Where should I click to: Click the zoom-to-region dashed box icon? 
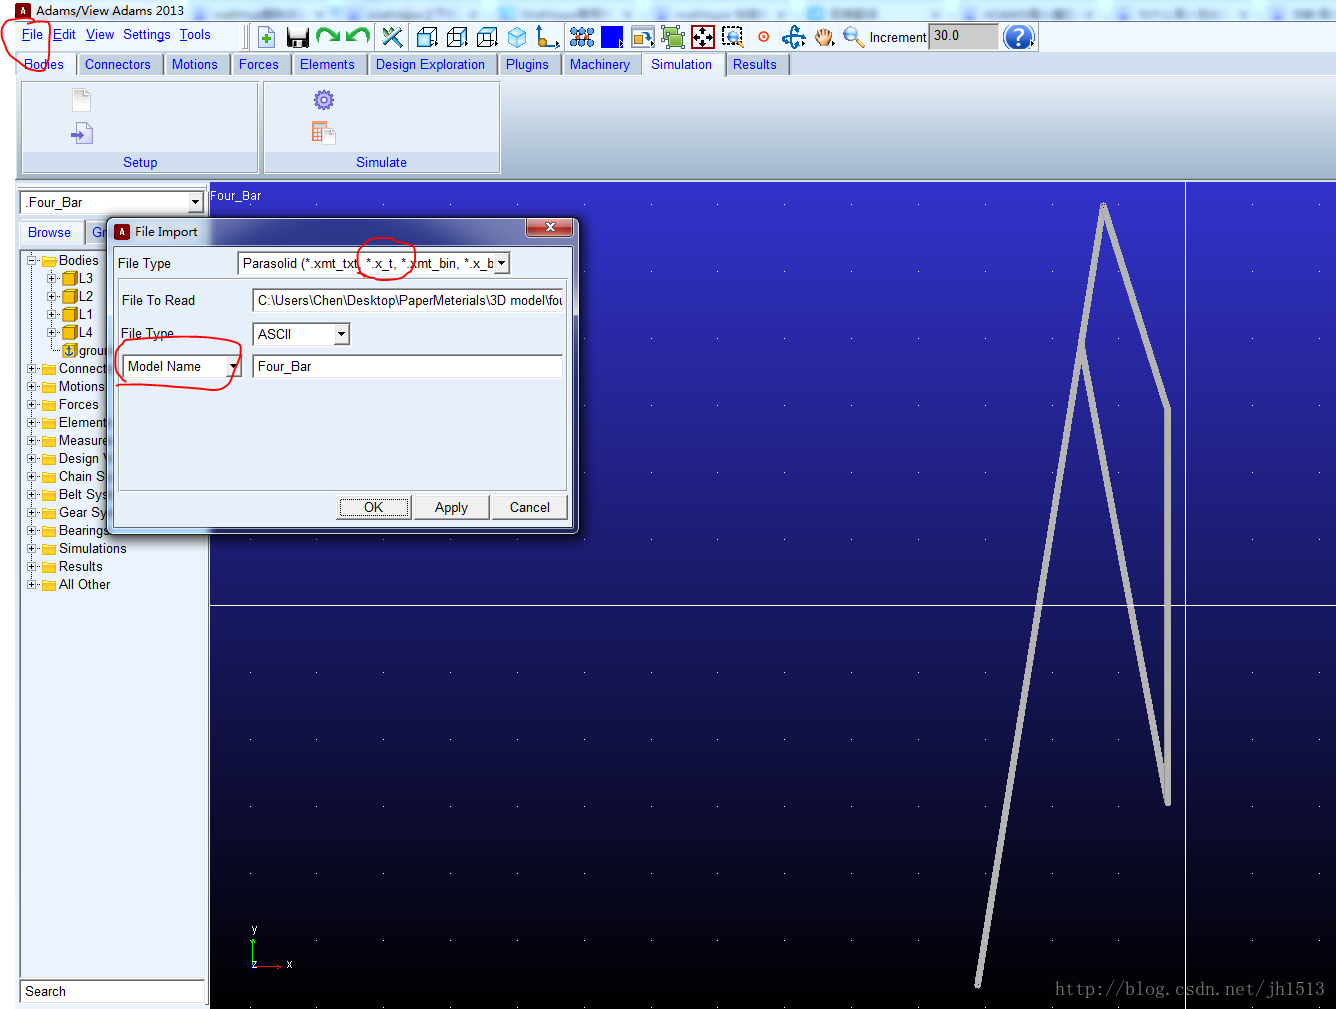tap(733, 38)
